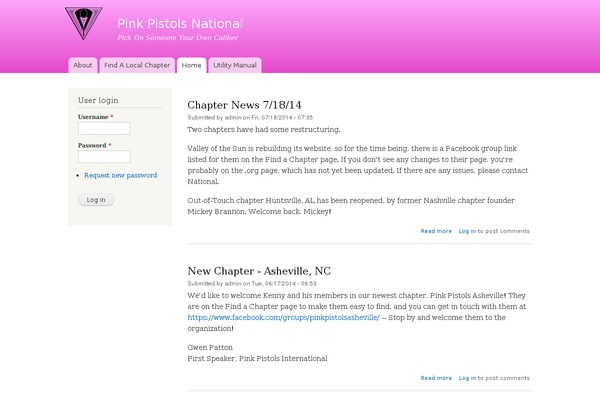
Task: Click the 'Pick On Someone Your Own Caliber' slogan
Action: 178,38
